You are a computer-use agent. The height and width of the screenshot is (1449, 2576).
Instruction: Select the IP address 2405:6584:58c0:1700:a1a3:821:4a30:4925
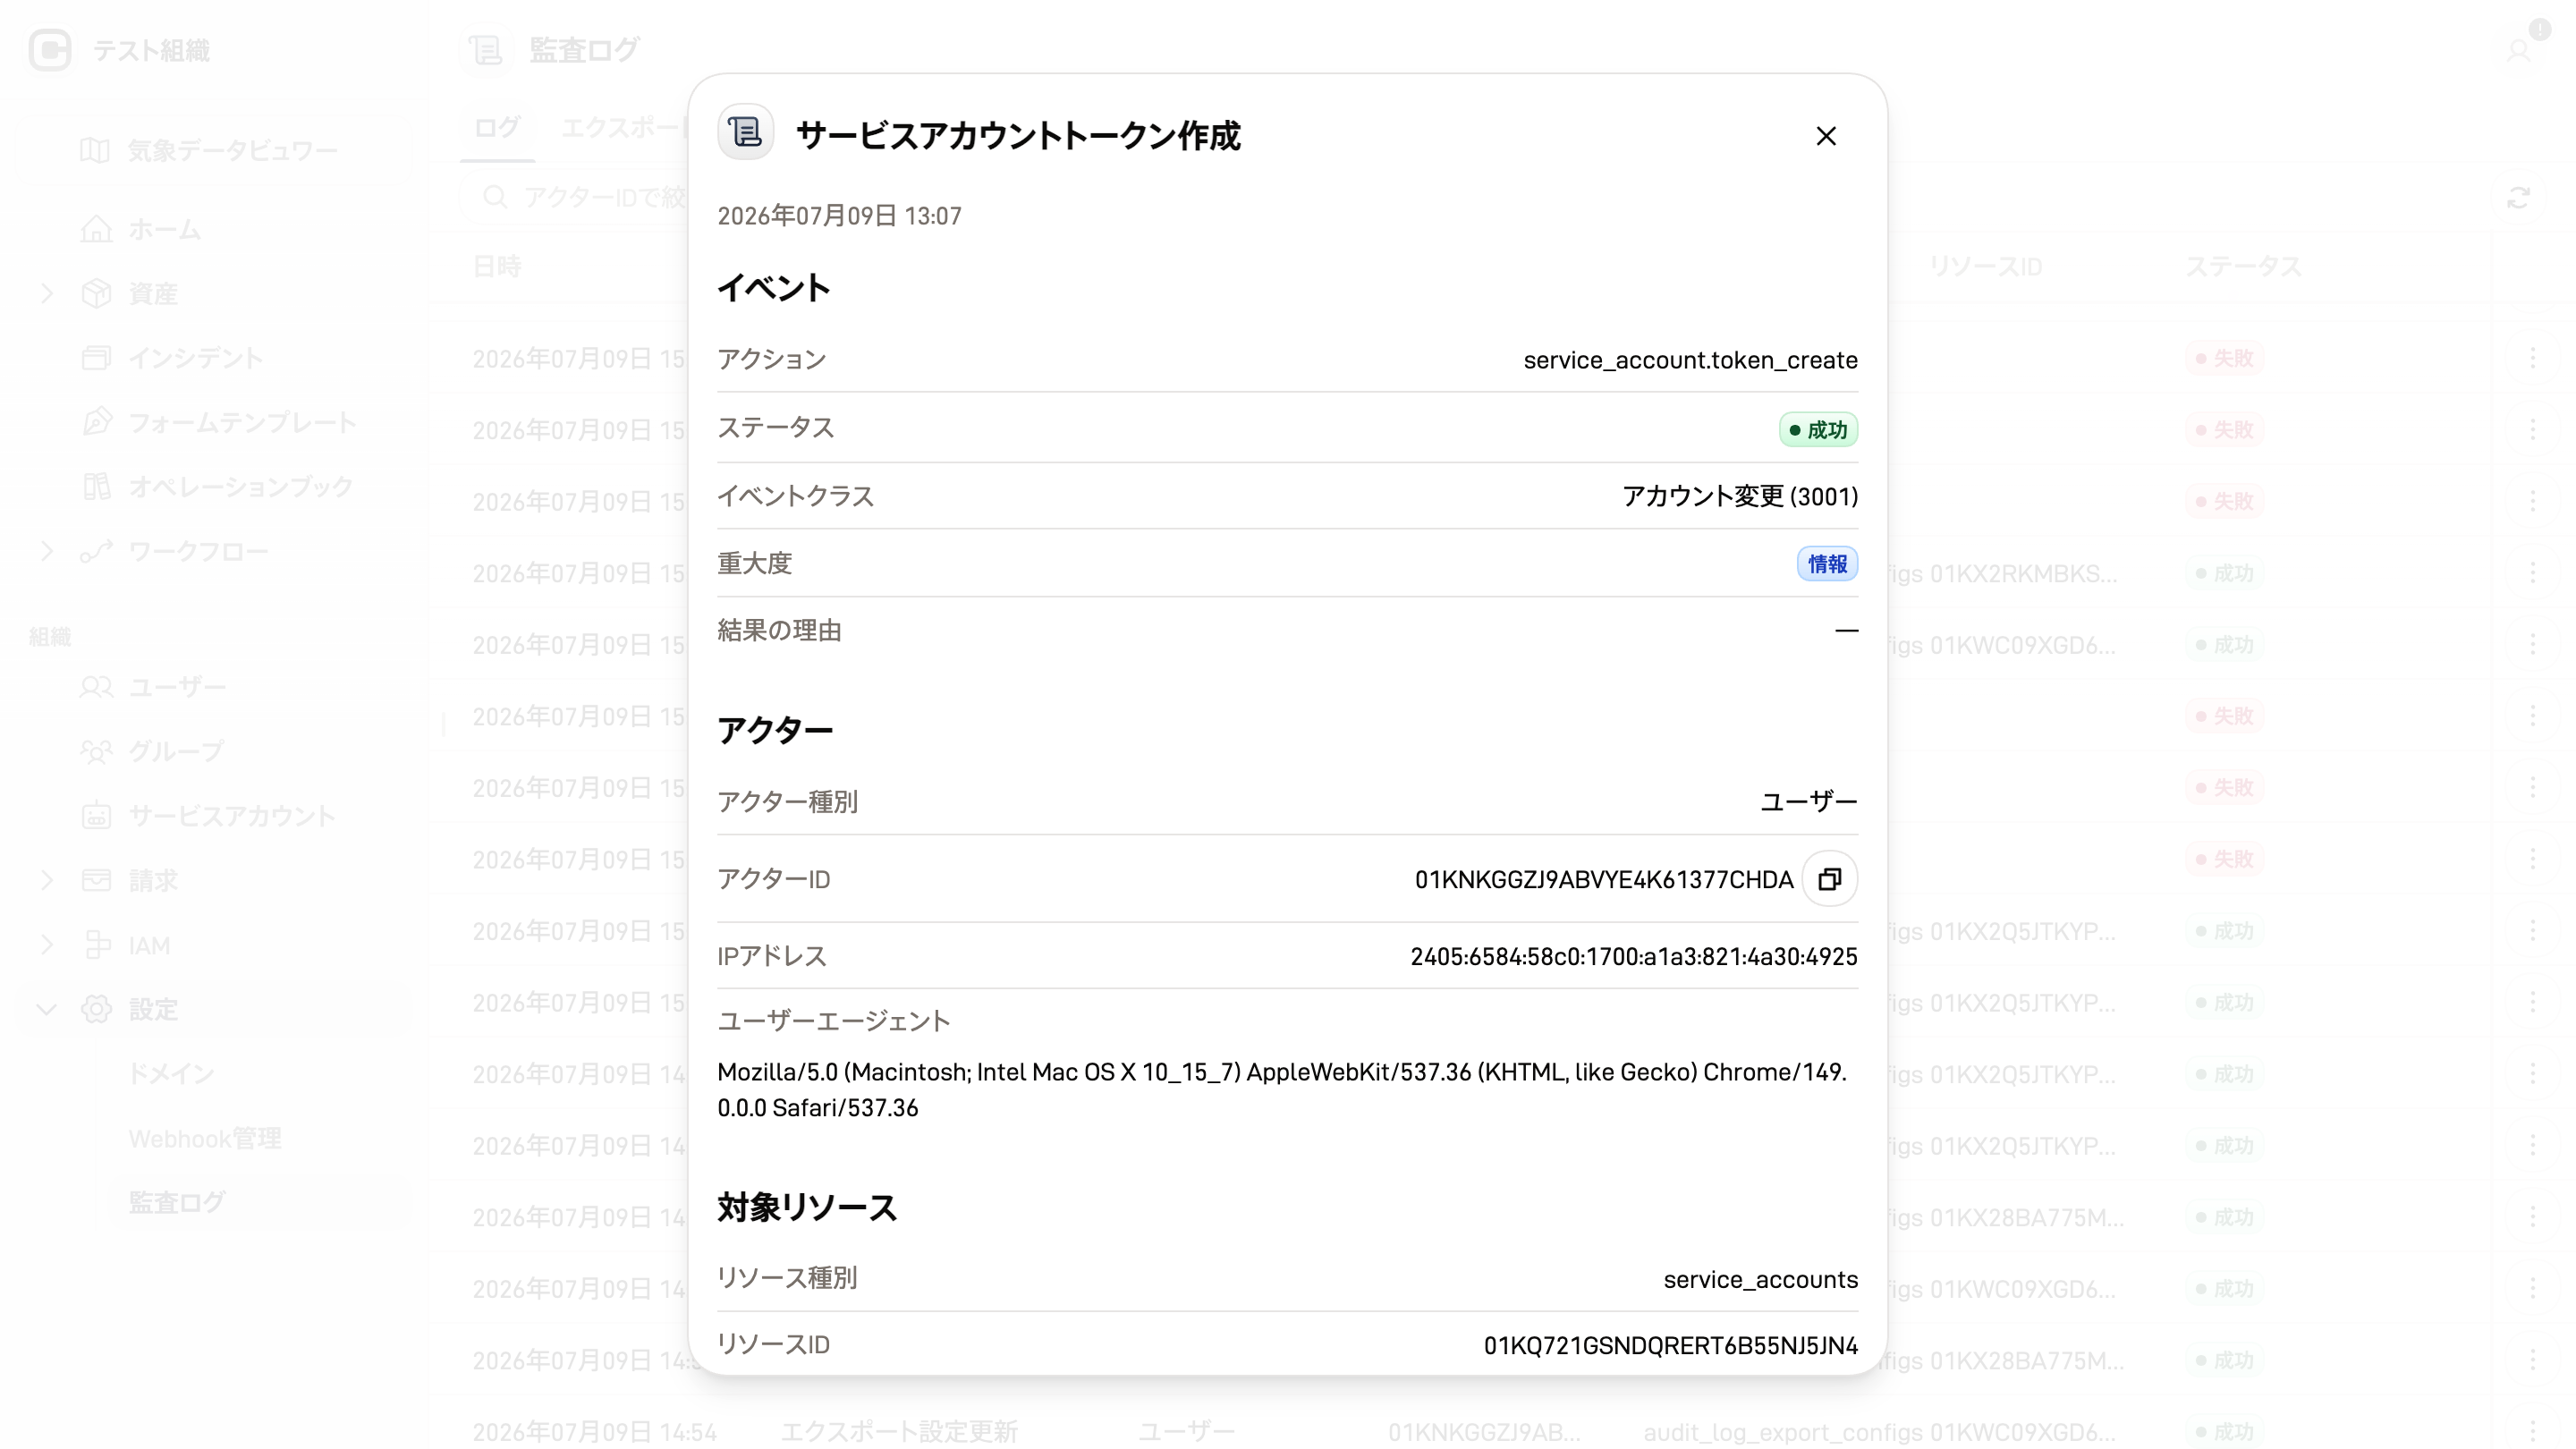(x=1634, y=956)
